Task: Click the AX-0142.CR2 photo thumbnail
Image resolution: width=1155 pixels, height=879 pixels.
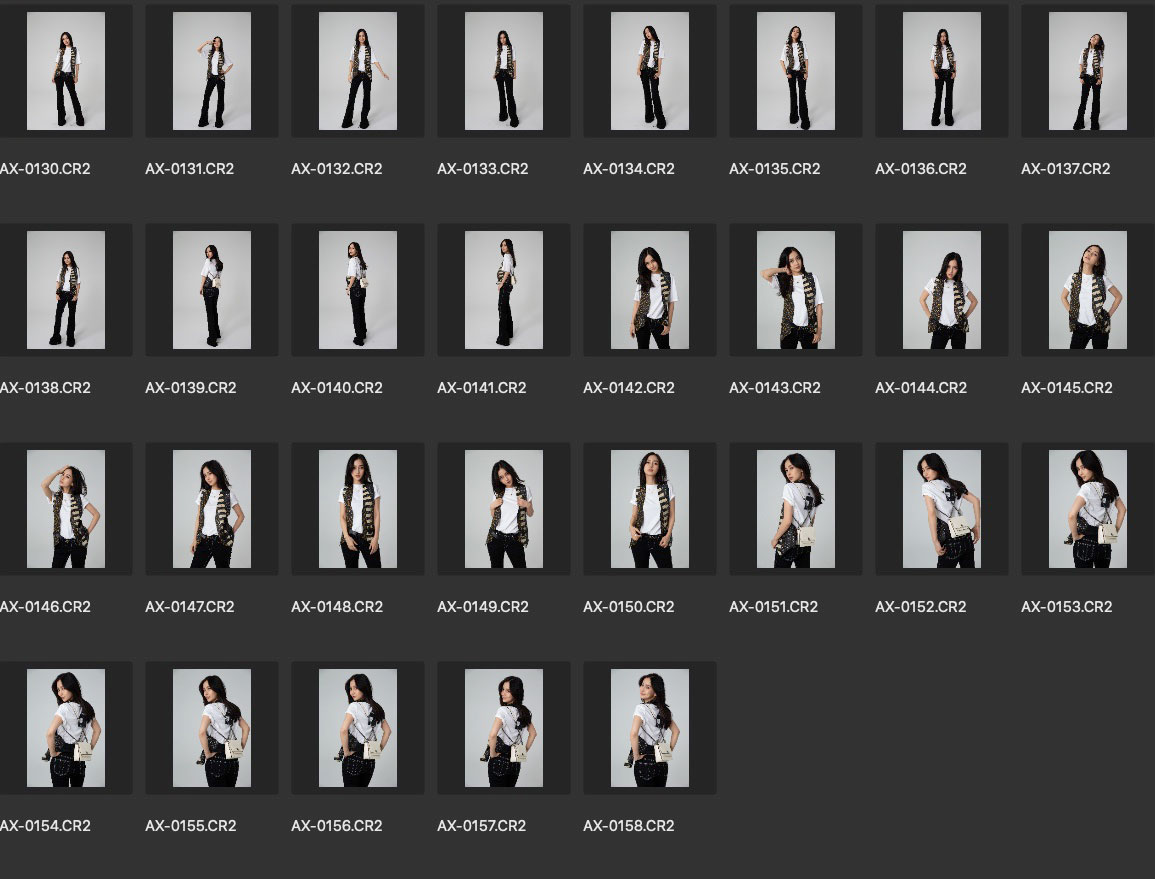Action: point(650,290)
